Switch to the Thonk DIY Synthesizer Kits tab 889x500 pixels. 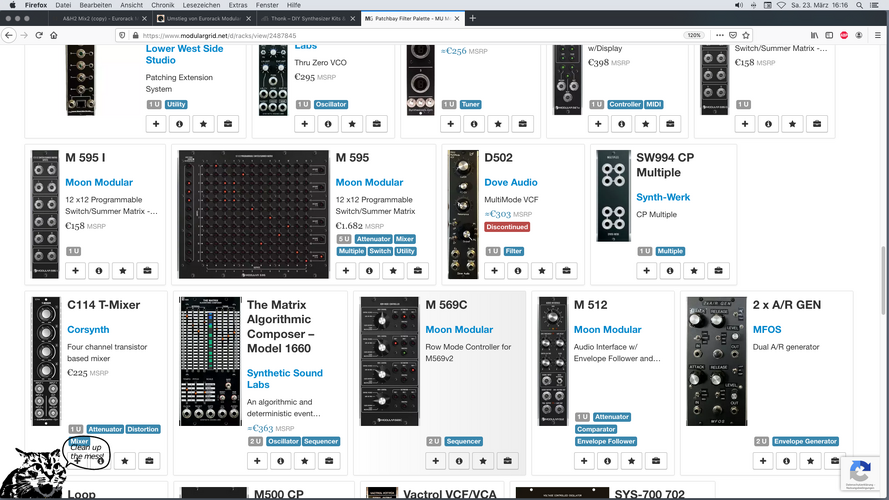pyautogui.click(x=308, y=19)
